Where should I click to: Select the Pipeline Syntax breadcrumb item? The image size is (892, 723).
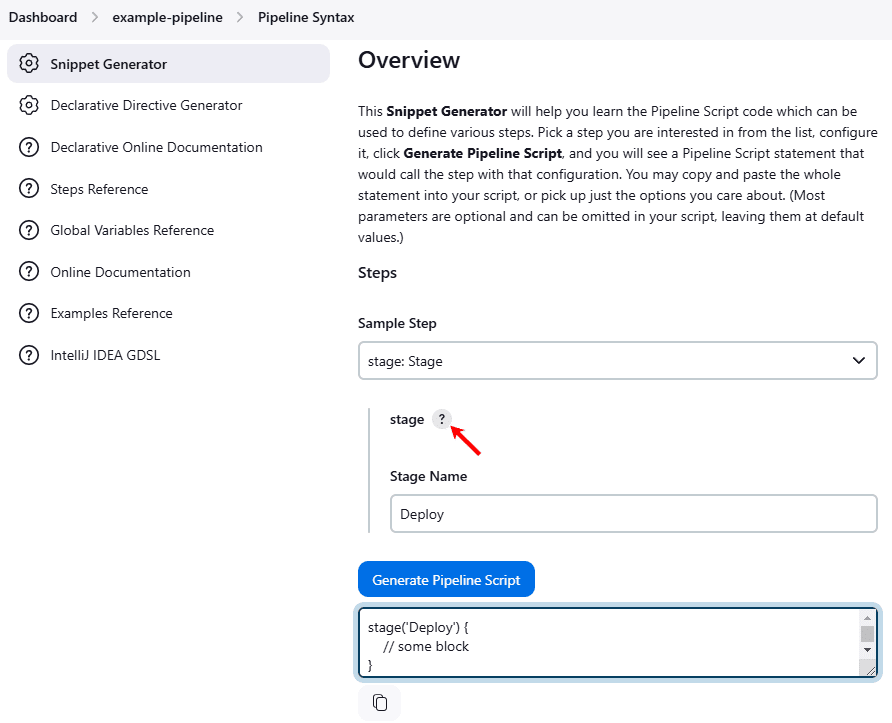[x=306, y=18]
